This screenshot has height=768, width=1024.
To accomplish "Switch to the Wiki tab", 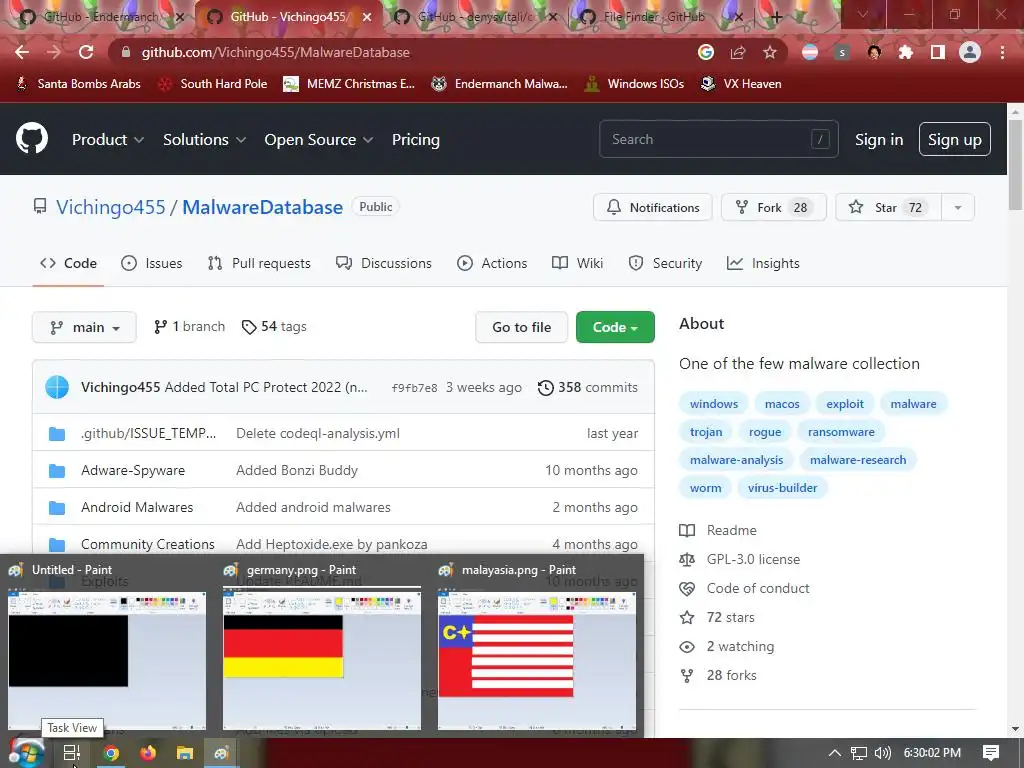I will coord(577,263).
